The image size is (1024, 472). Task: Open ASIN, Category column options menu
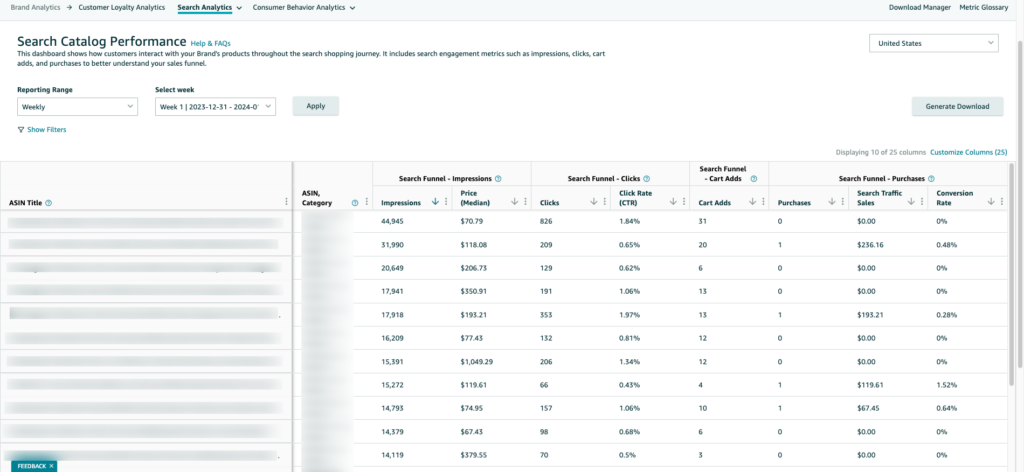coord(366,202)
